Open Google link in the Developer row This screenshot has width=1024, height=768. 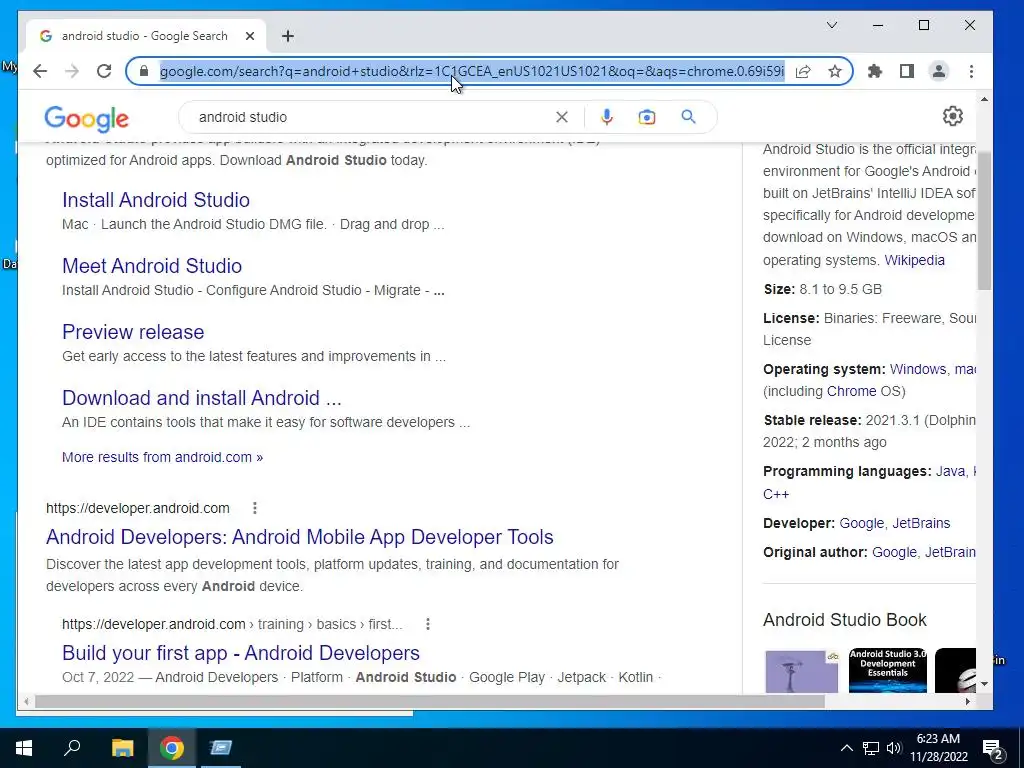click(x=861, y=523)
